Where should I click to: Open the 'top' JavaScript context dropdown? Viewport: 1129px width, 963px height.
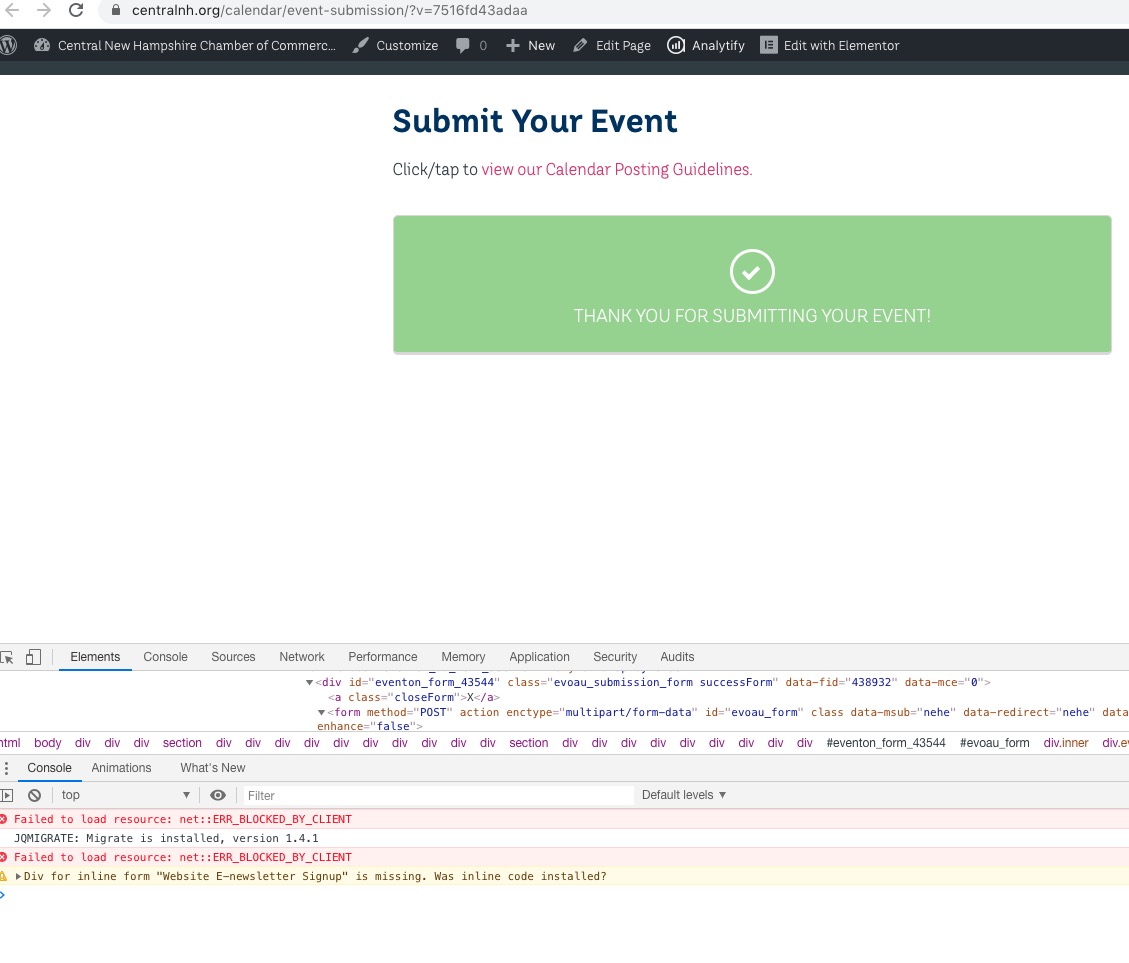[125, 795]
